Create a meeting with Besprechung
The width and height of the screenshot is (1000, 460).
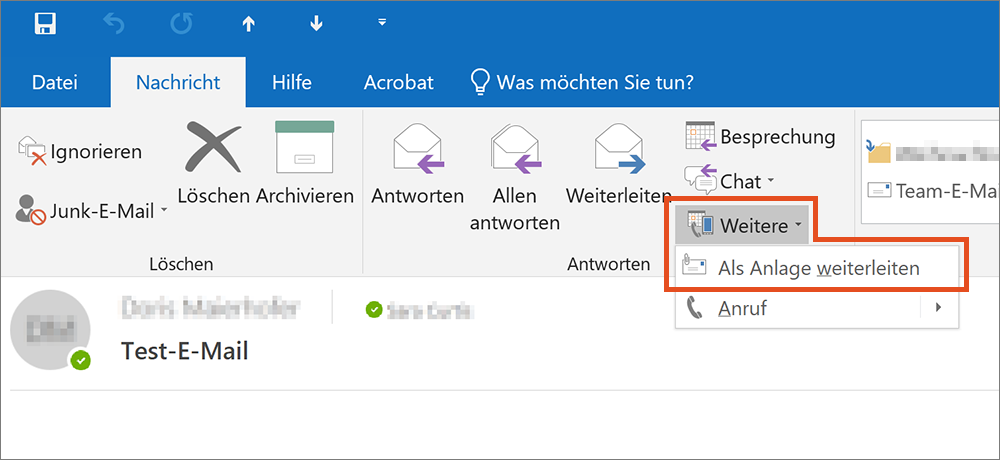(760, 137)
